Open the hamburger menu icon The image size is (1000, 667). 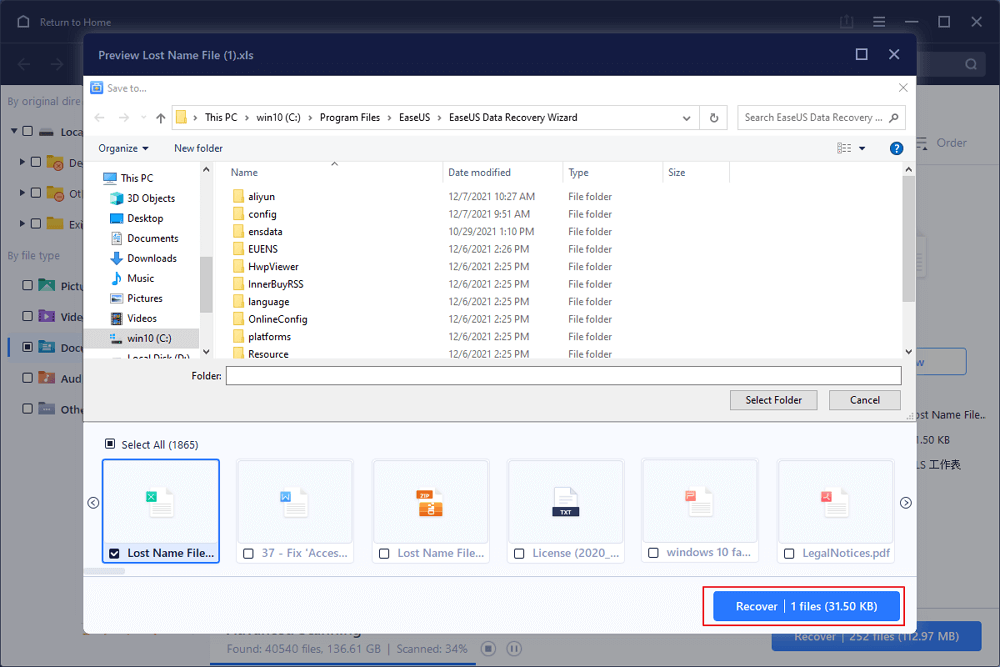pyautogui.click(x=878, y=21)
